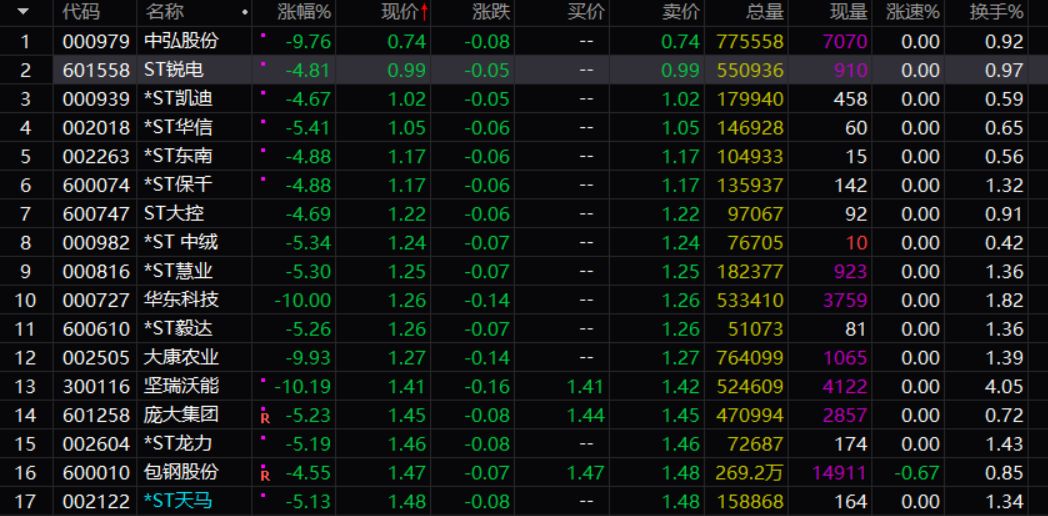This screenshot has width=1048, height=516.
Task: Sort by the 代码 column header
Action: tap(81, 11)
